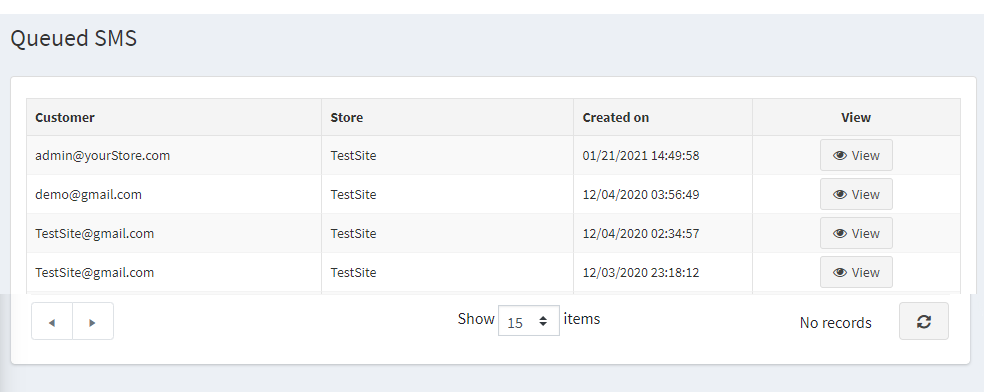Click the View column header
Image resolution: width=984 pixels, height=392 pixels.
pos(856,117)
